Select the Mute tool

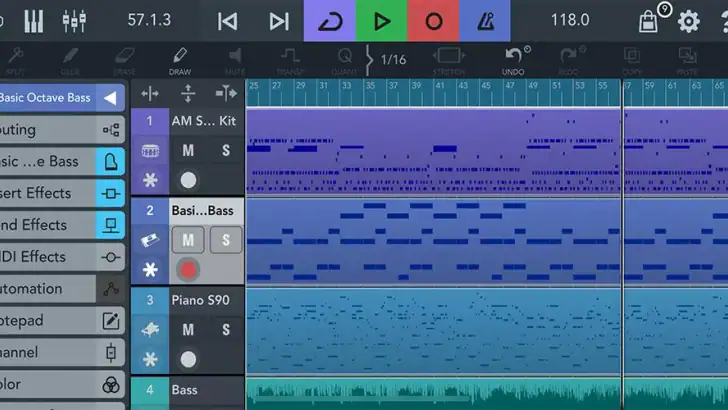tap(235, 61)
